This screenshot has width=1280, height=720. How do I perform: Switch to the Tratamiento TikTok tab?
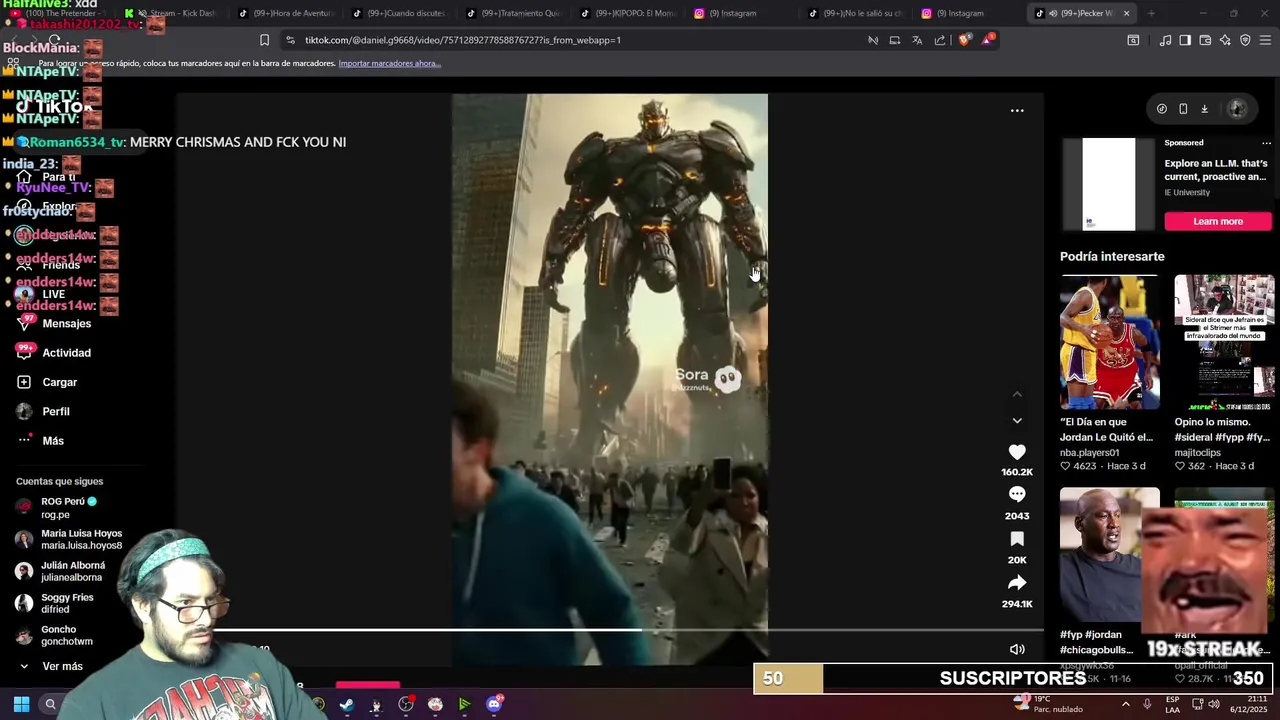pyautogui.click(x=514, y=13)
